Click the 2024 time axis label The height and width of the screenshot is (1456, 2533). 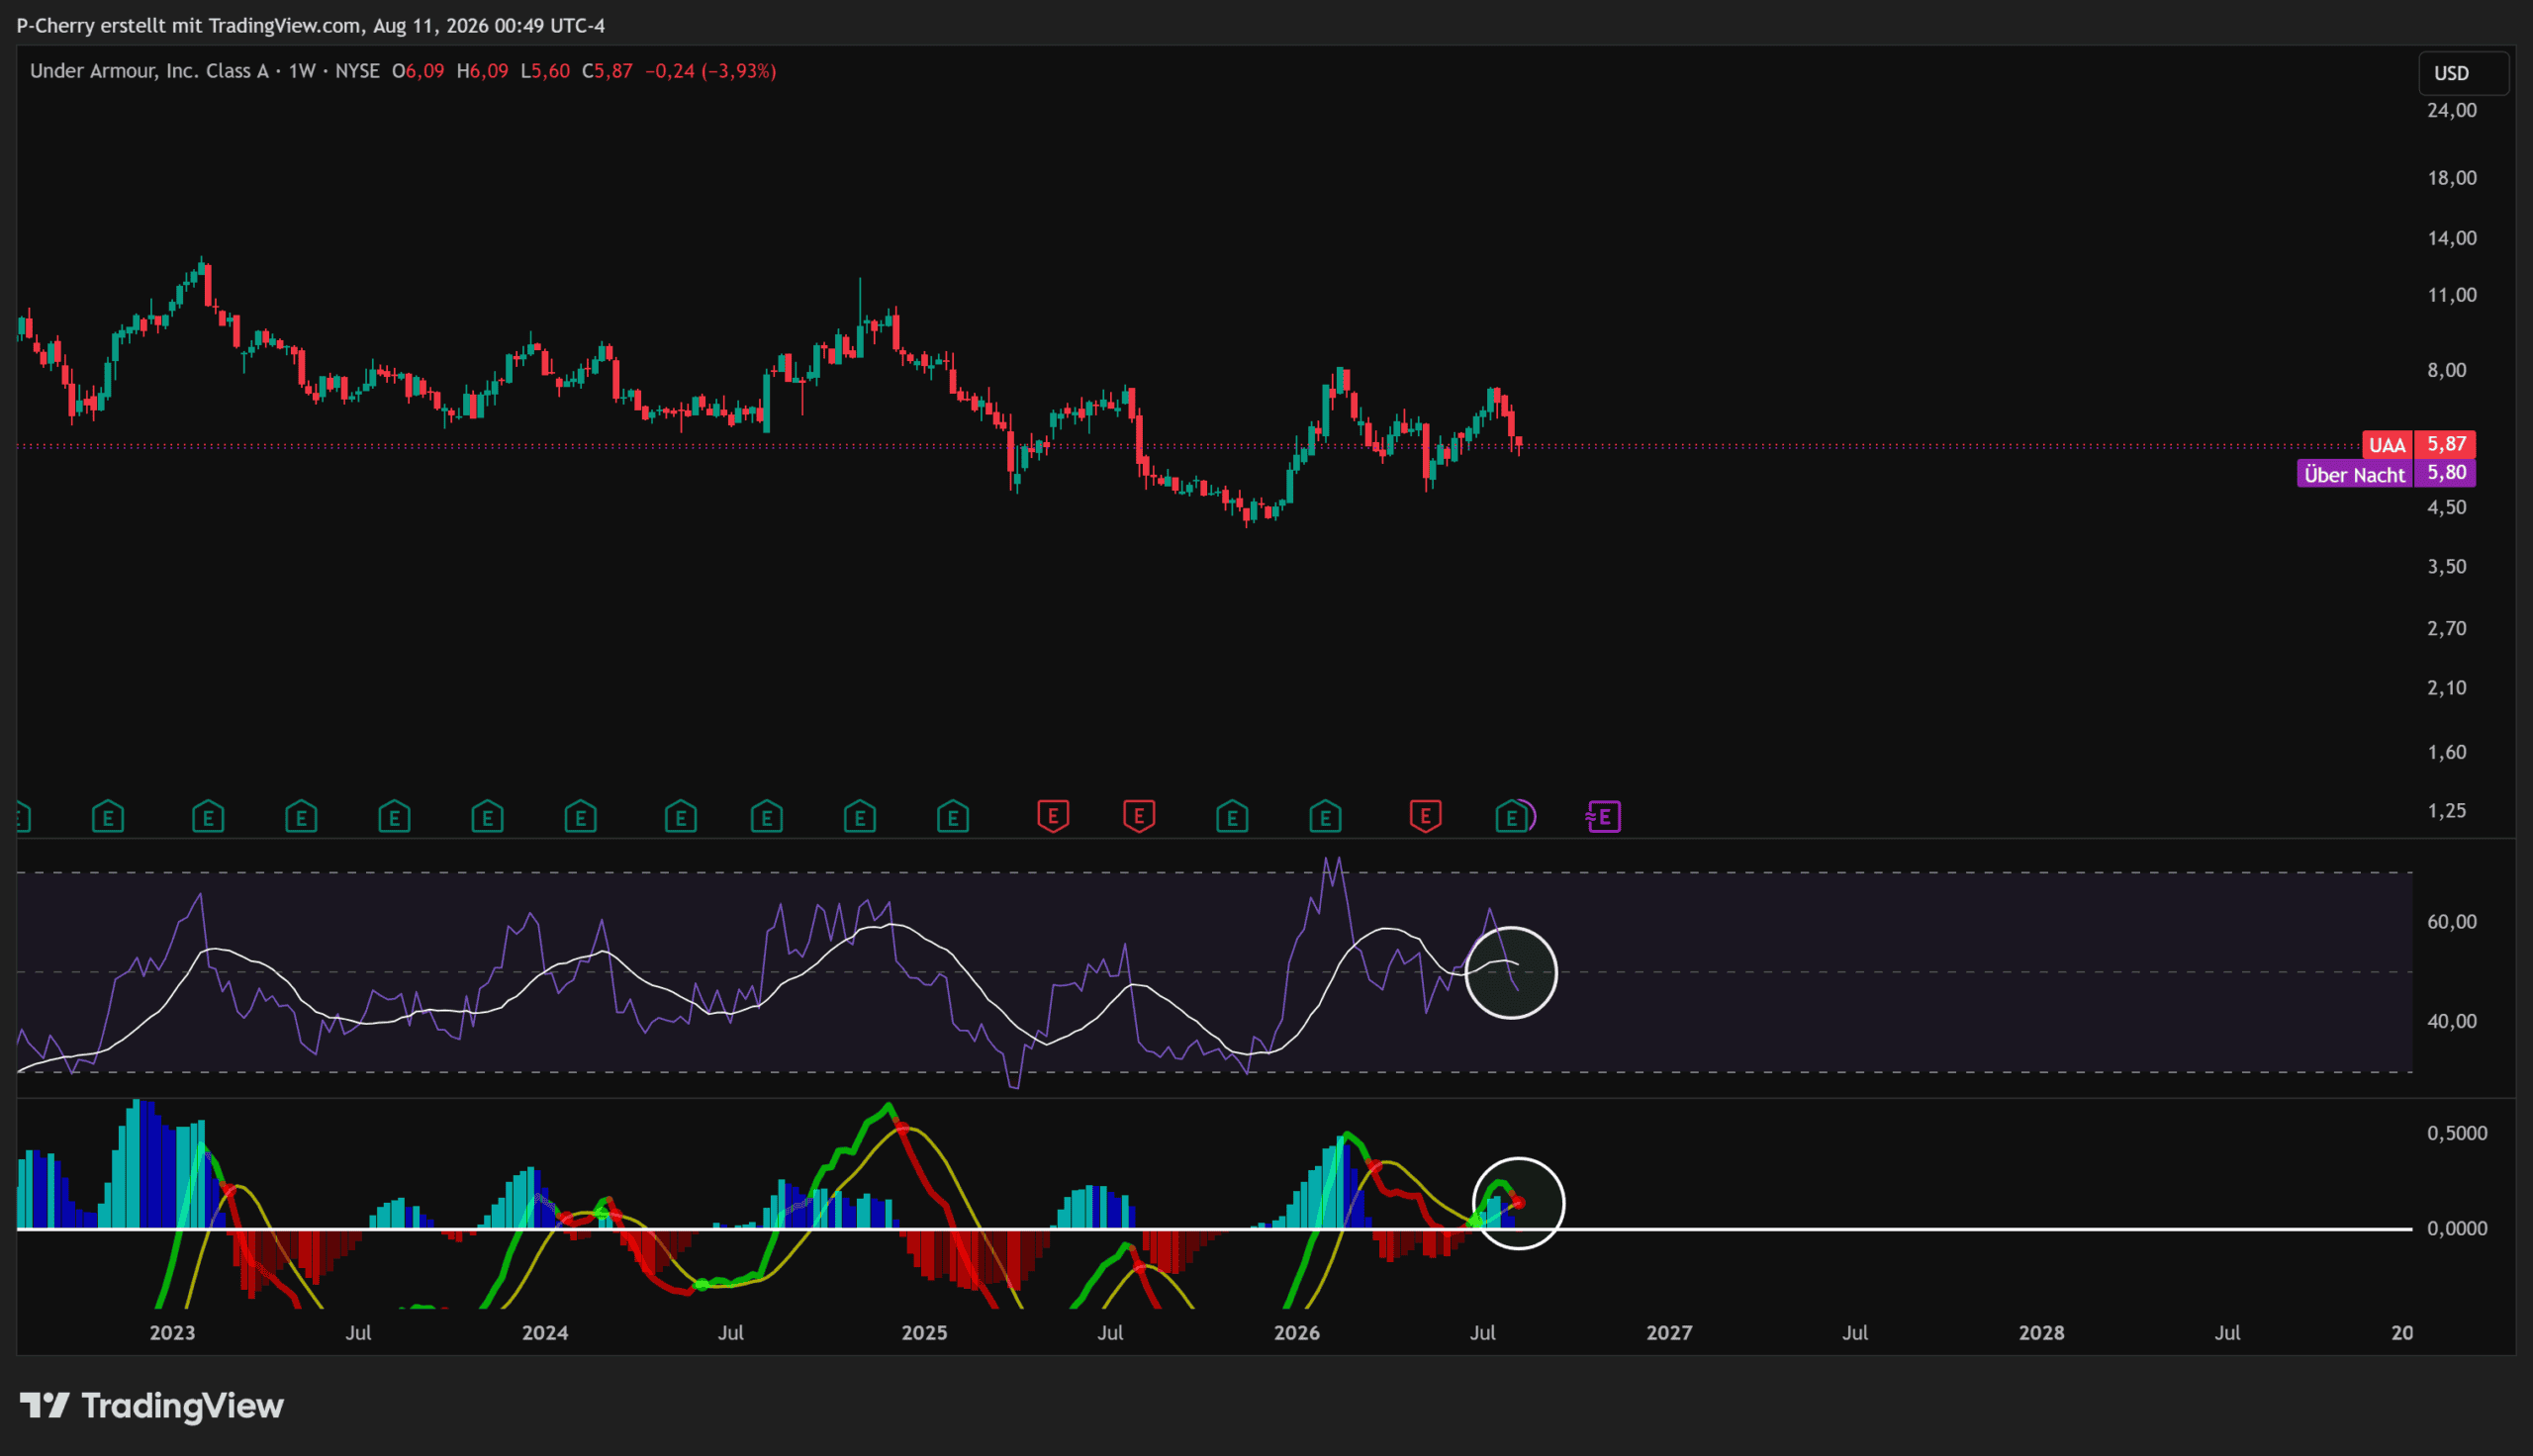[x=545, y=1332]
